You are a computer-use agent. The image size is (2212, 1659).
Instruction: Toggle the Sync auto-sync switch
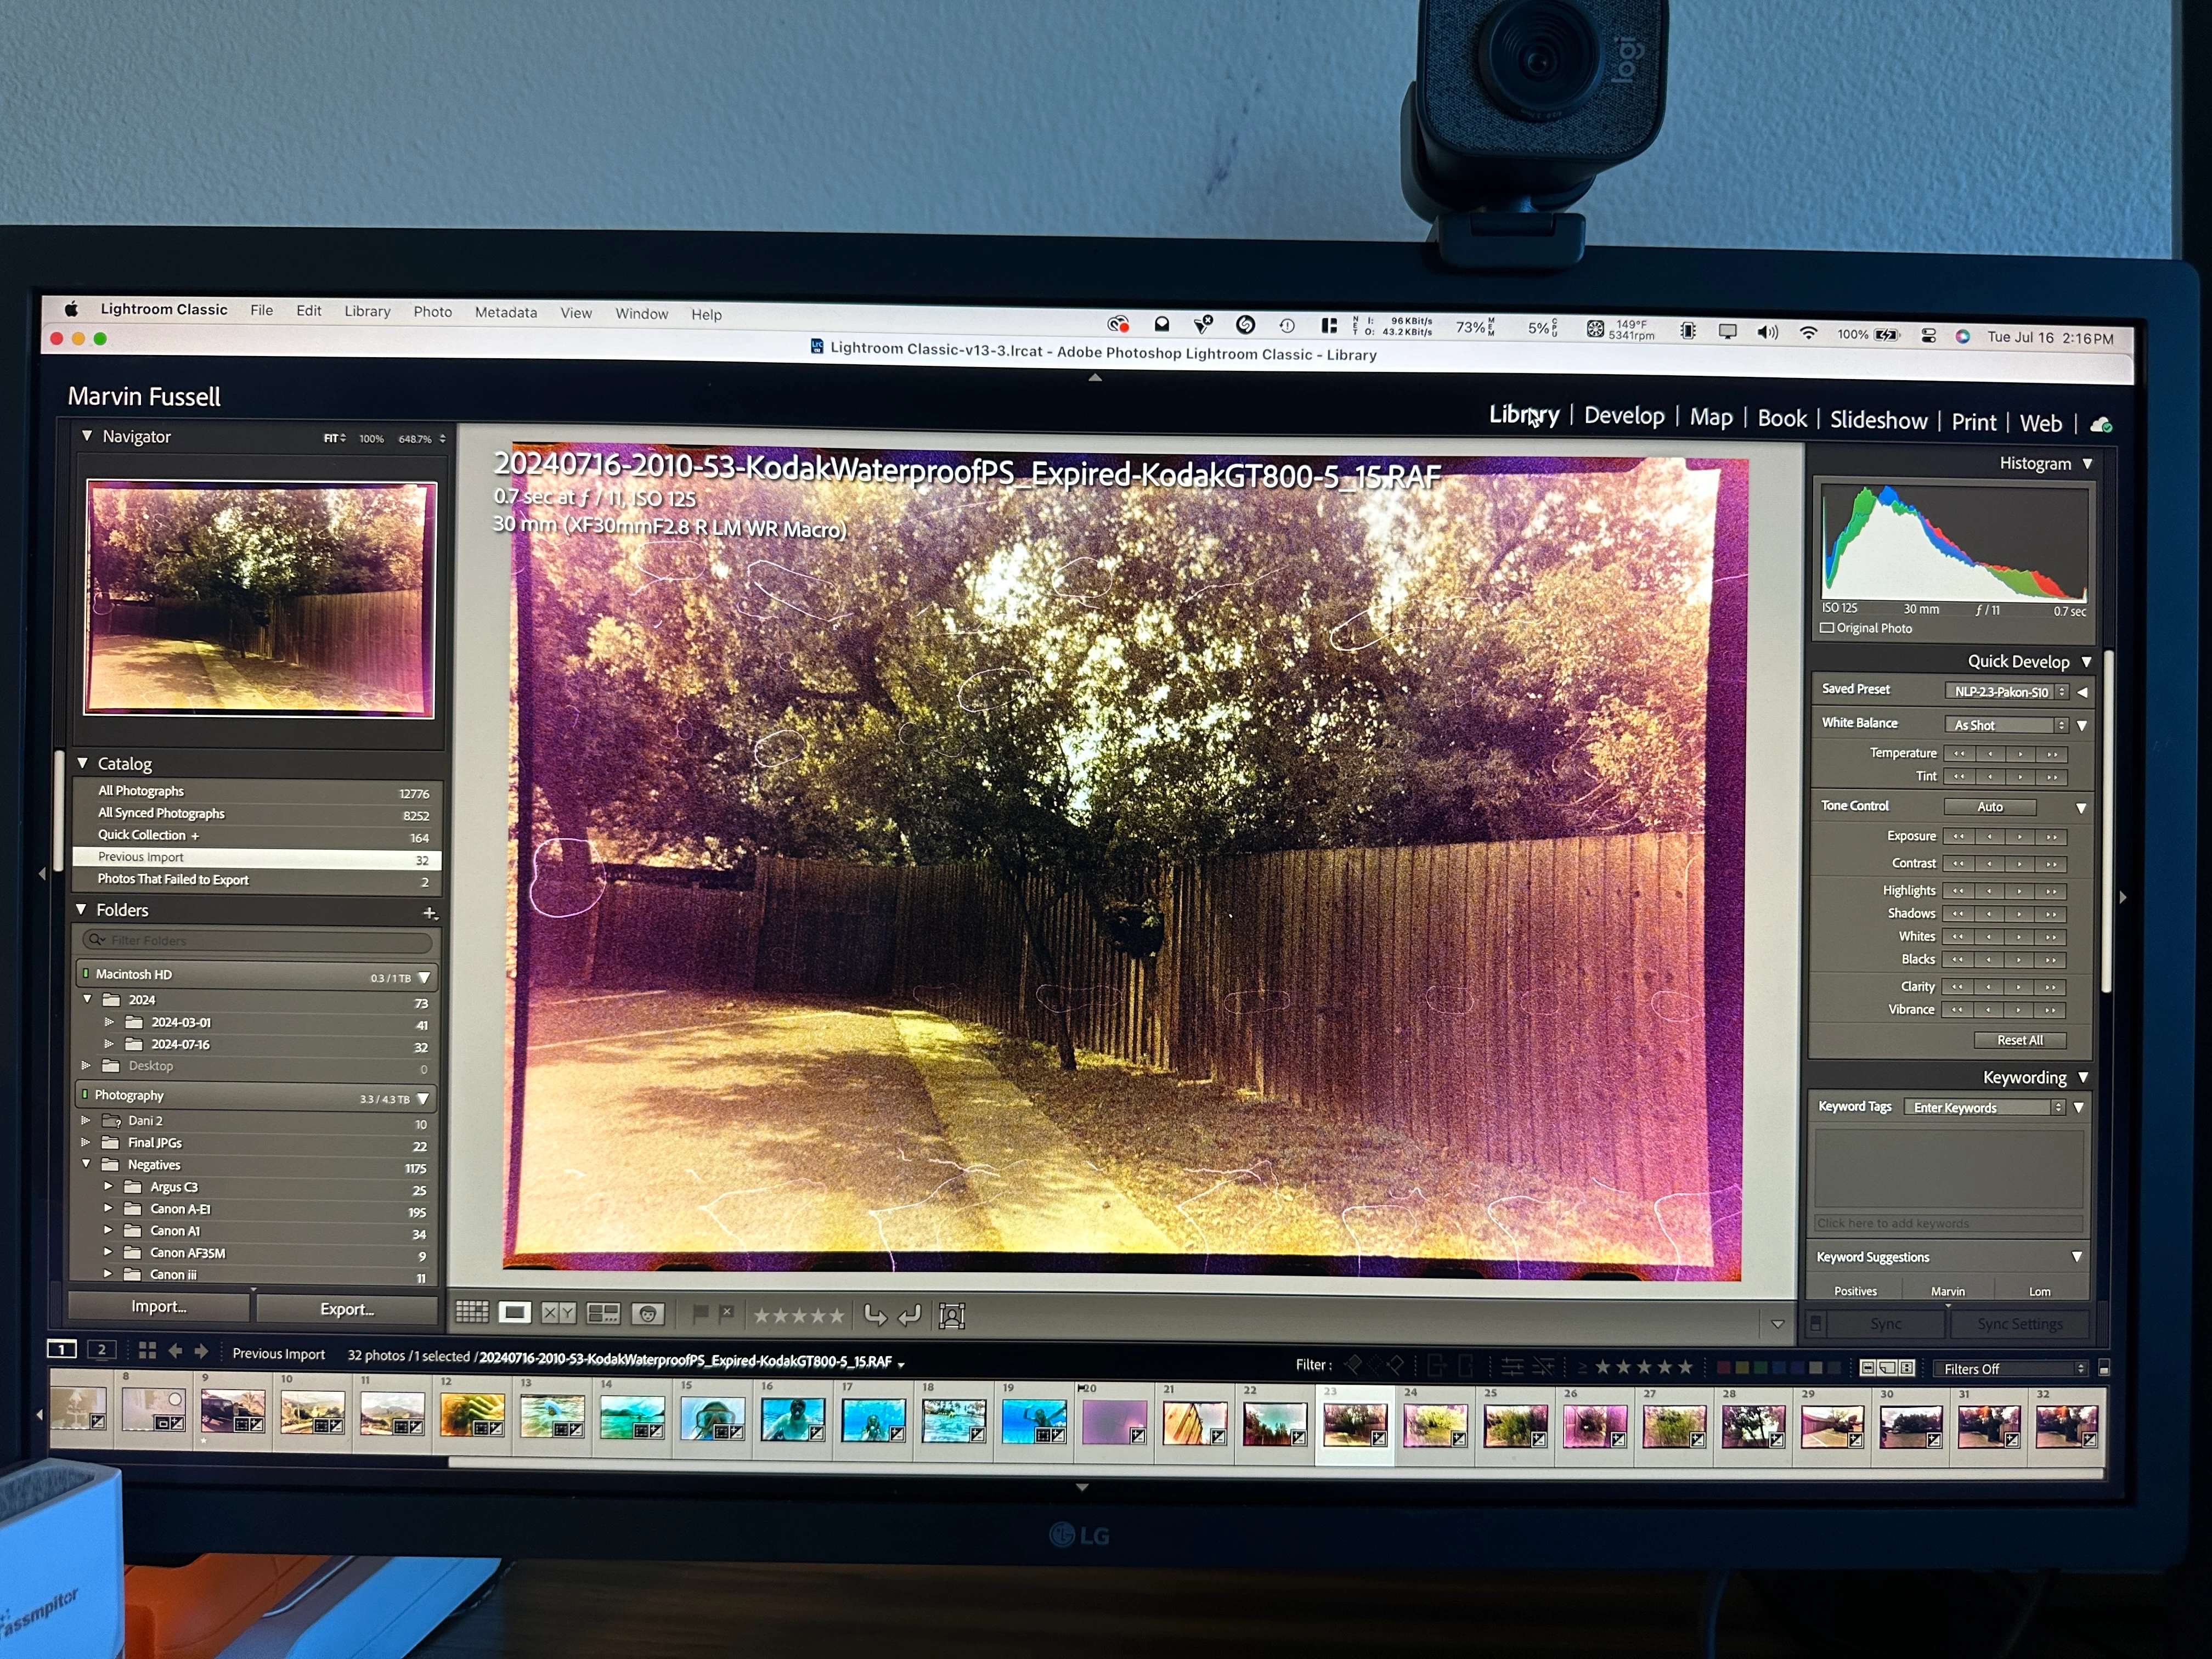click(x=1816, y=1323)
